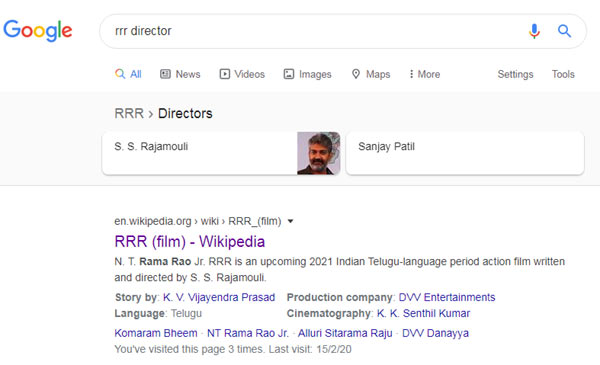This screenshot has width=600, height=365.
Task: Click the blue search magnifier button
Action: [x=564, y=31]
